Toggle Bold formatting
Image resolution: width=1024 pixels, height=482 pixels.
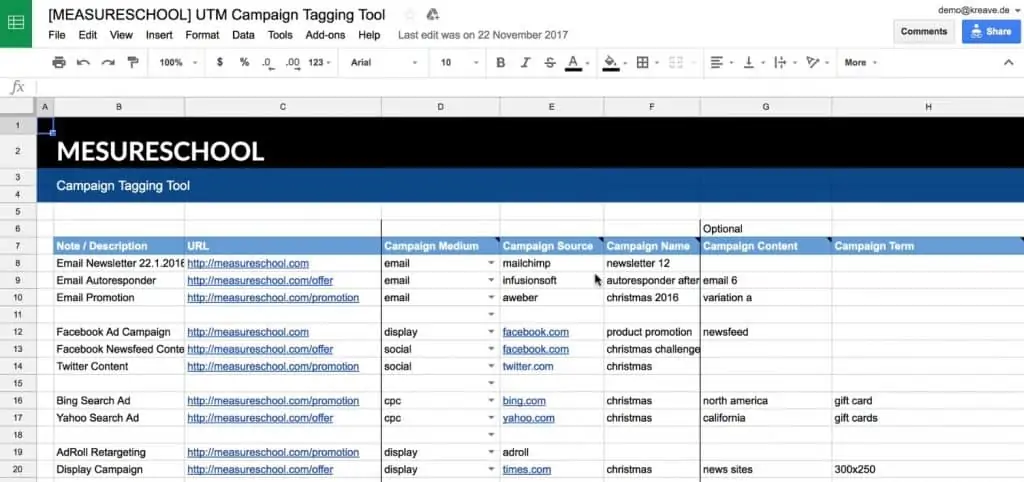(501, 63)
